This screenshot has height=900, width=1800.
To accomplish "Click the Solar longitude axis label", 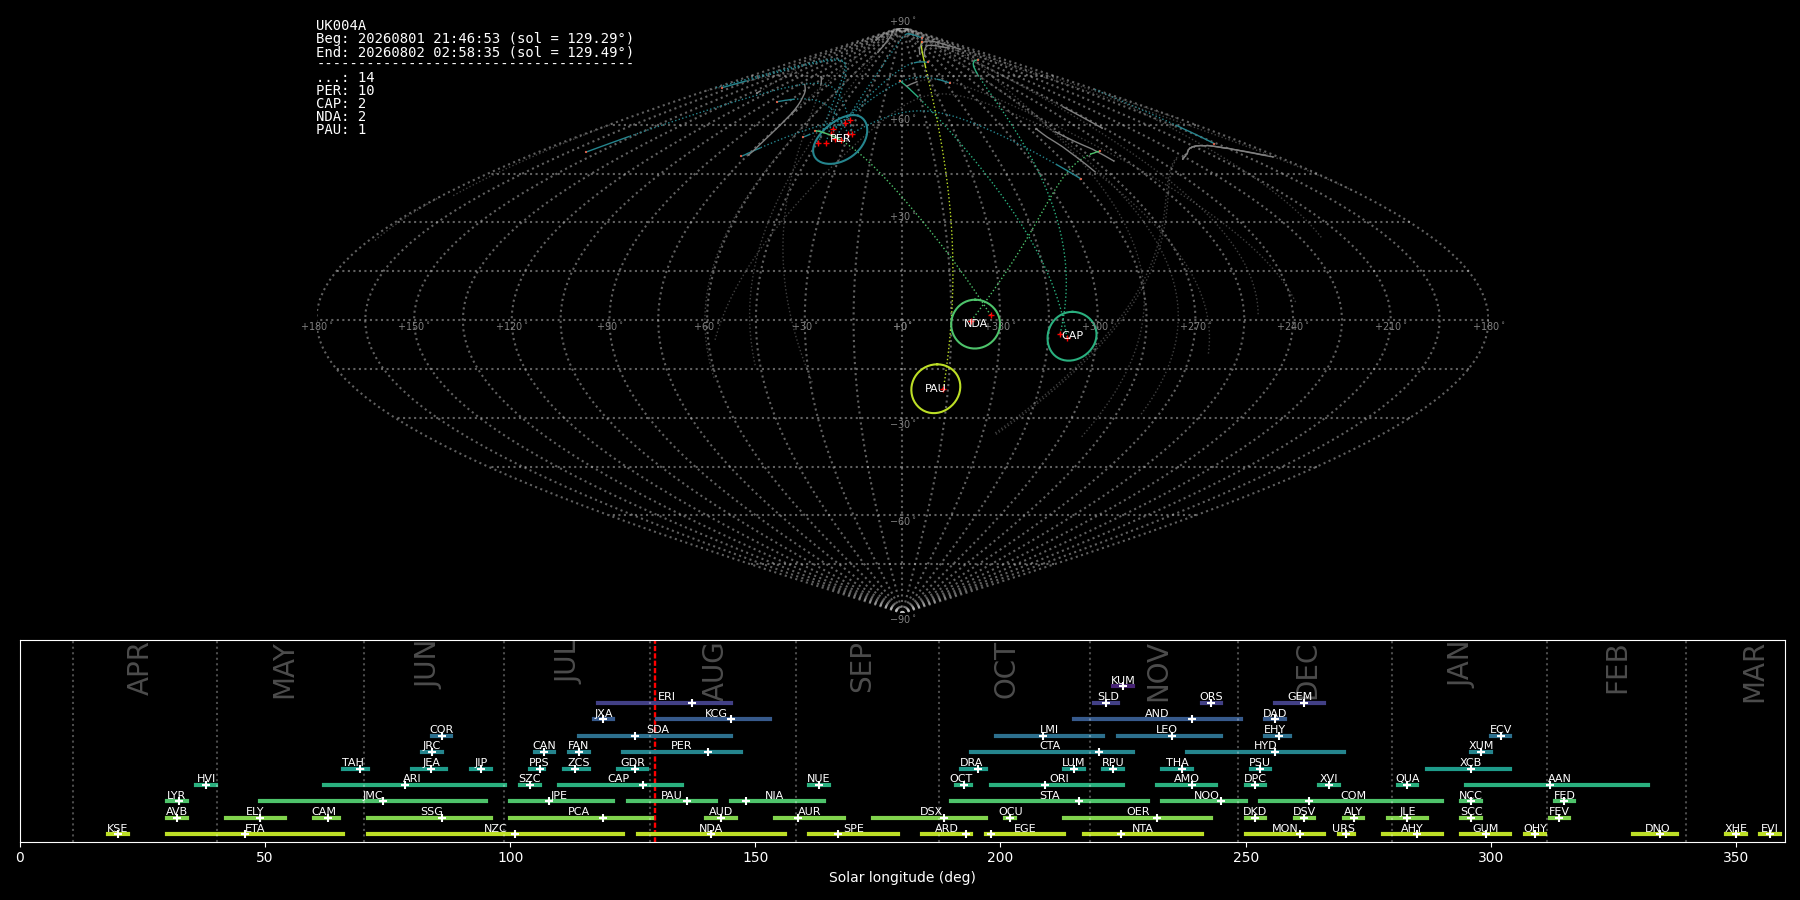I will pyautogui.click(x=902, y=877).
